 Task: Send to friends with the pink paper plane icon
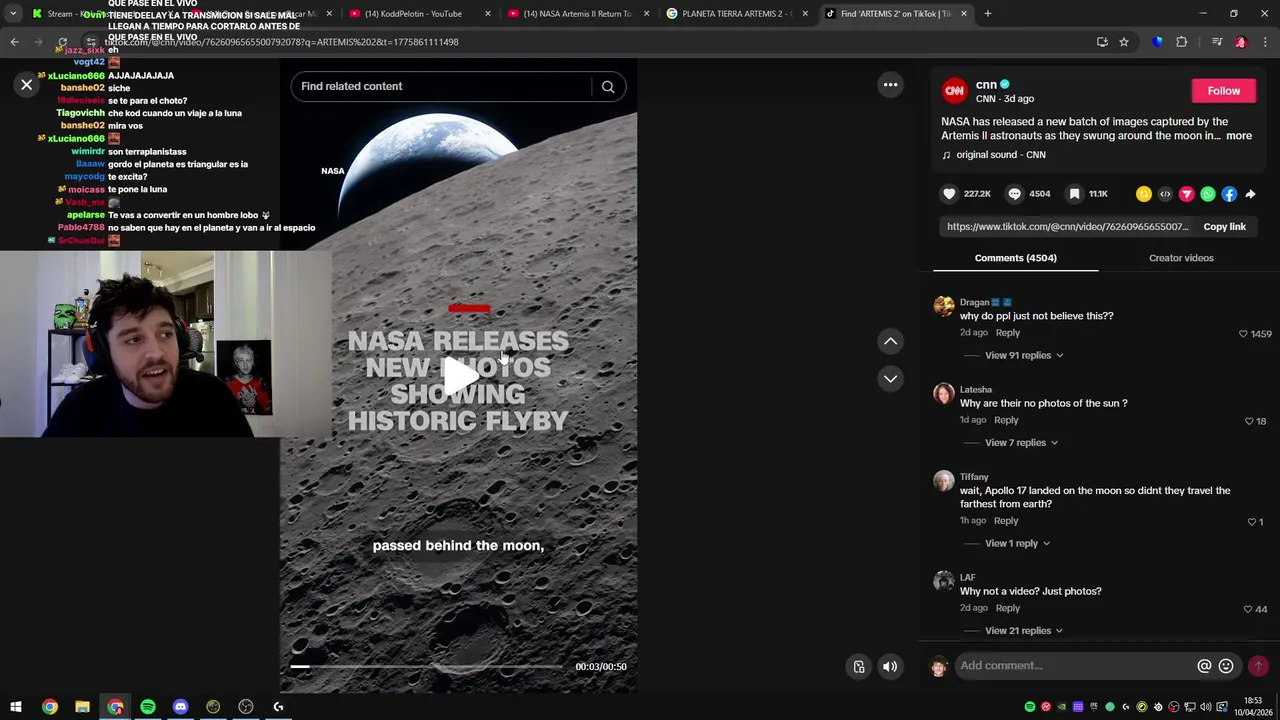point(1187,194)
